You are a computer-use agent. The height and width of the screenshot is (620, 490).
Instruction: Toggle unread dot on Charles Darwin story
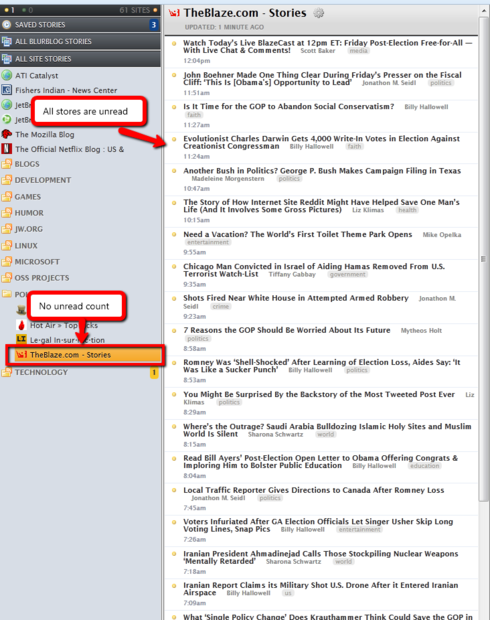tap(174, 139)
